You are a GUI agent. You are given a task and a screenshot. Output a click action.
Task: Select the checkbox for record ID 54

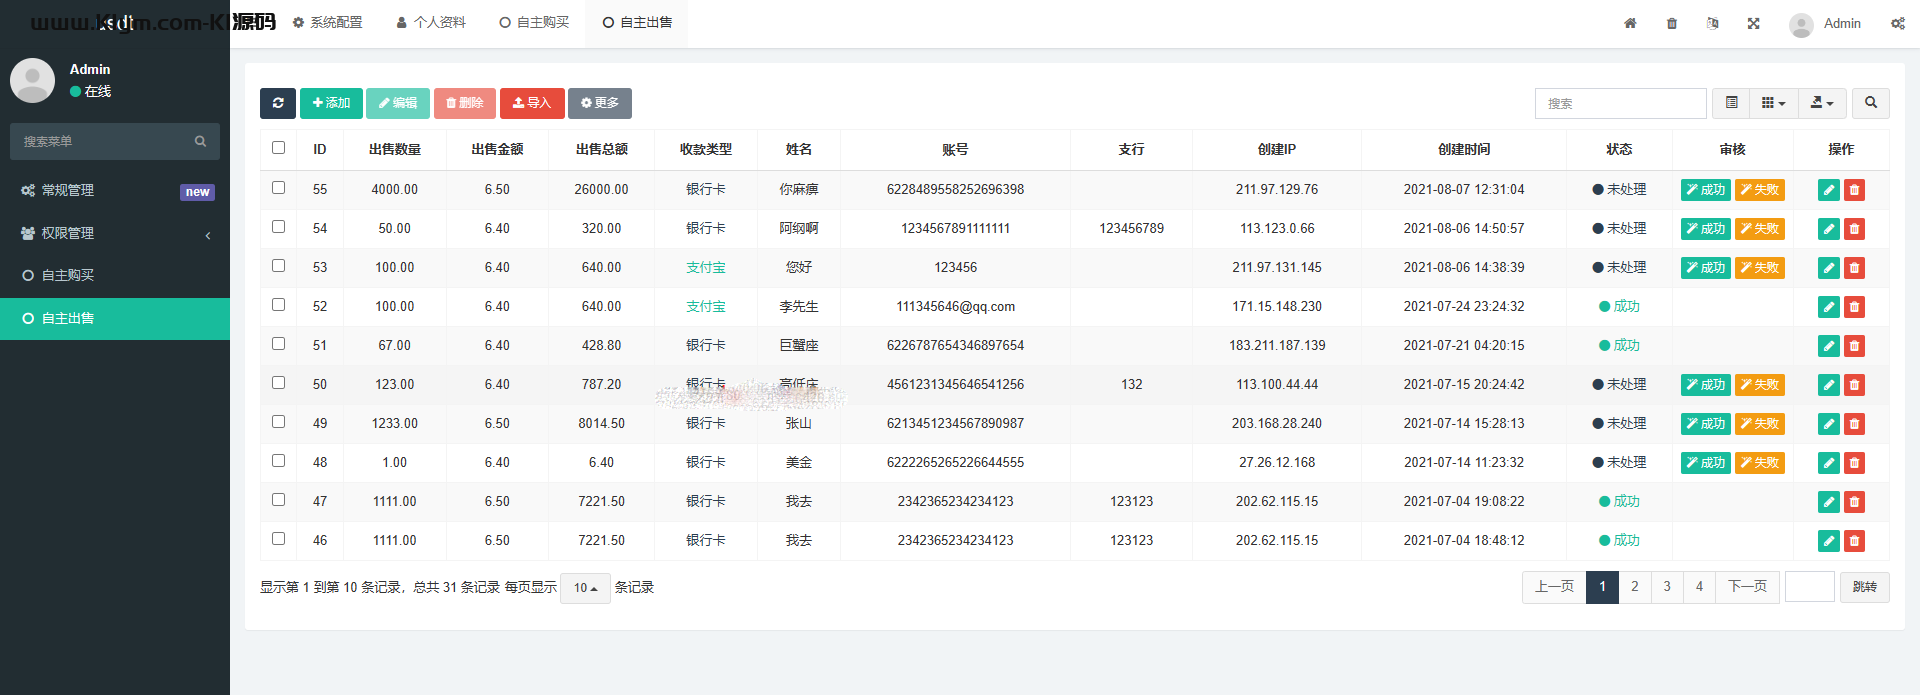pos(278,227)
